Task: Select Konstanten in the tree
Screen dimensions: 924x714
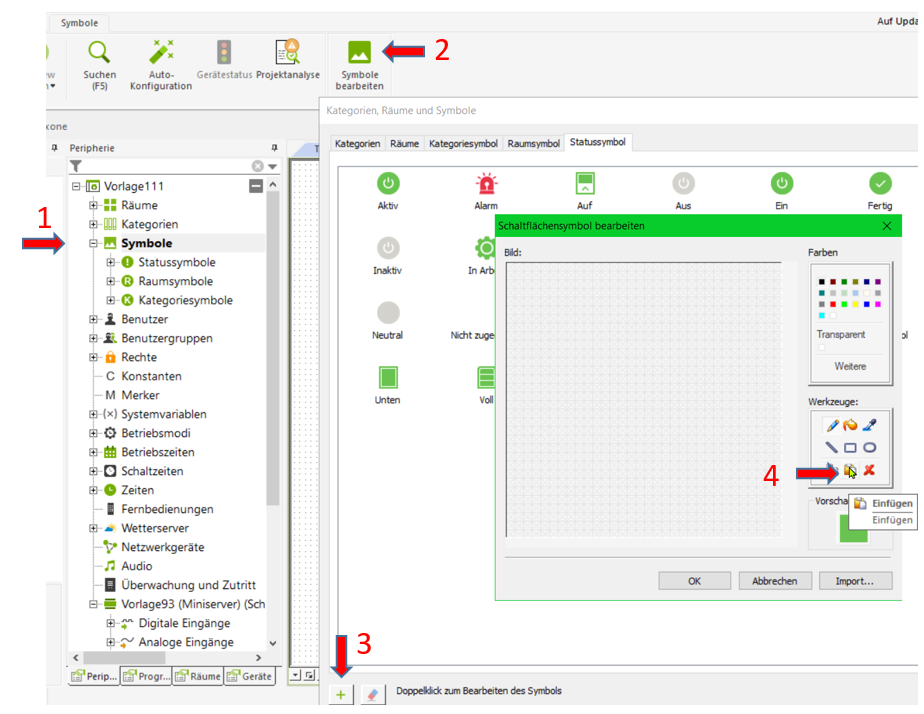Action: [151, 376]
